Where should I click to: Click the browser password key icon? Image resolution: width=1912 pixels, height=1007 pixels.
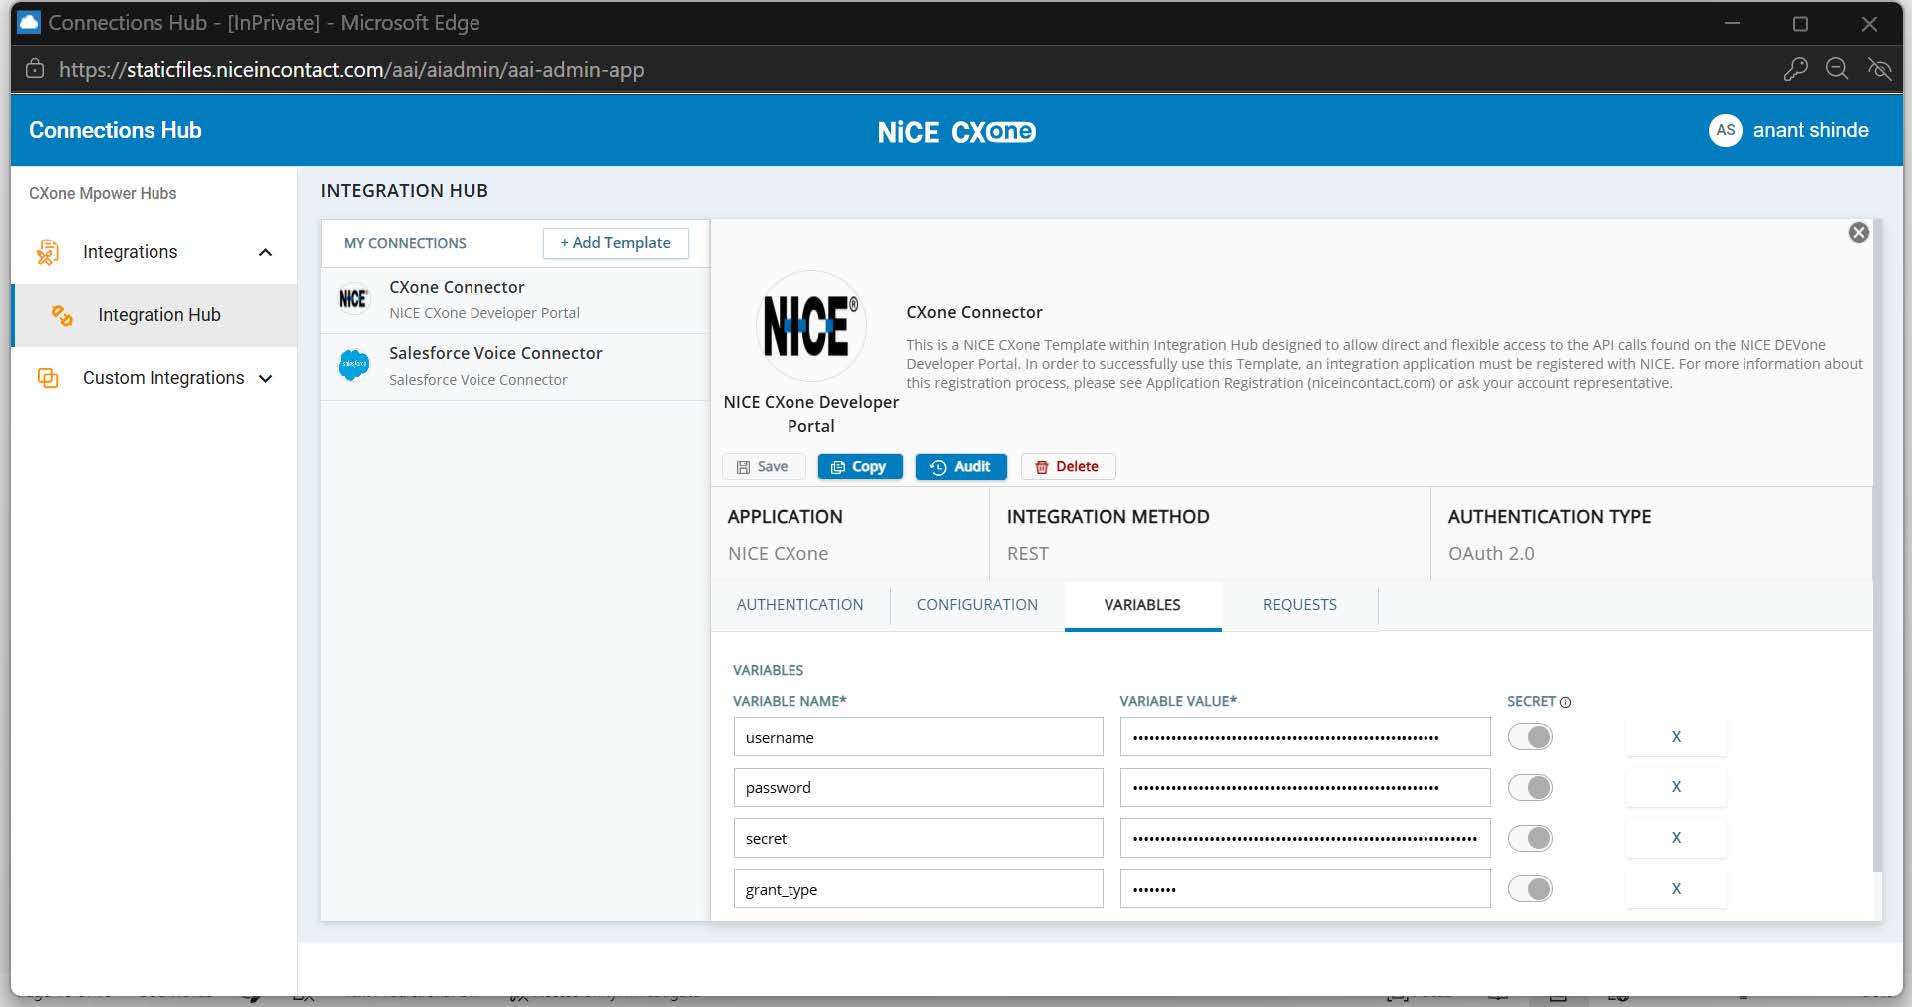[1795, 69]
